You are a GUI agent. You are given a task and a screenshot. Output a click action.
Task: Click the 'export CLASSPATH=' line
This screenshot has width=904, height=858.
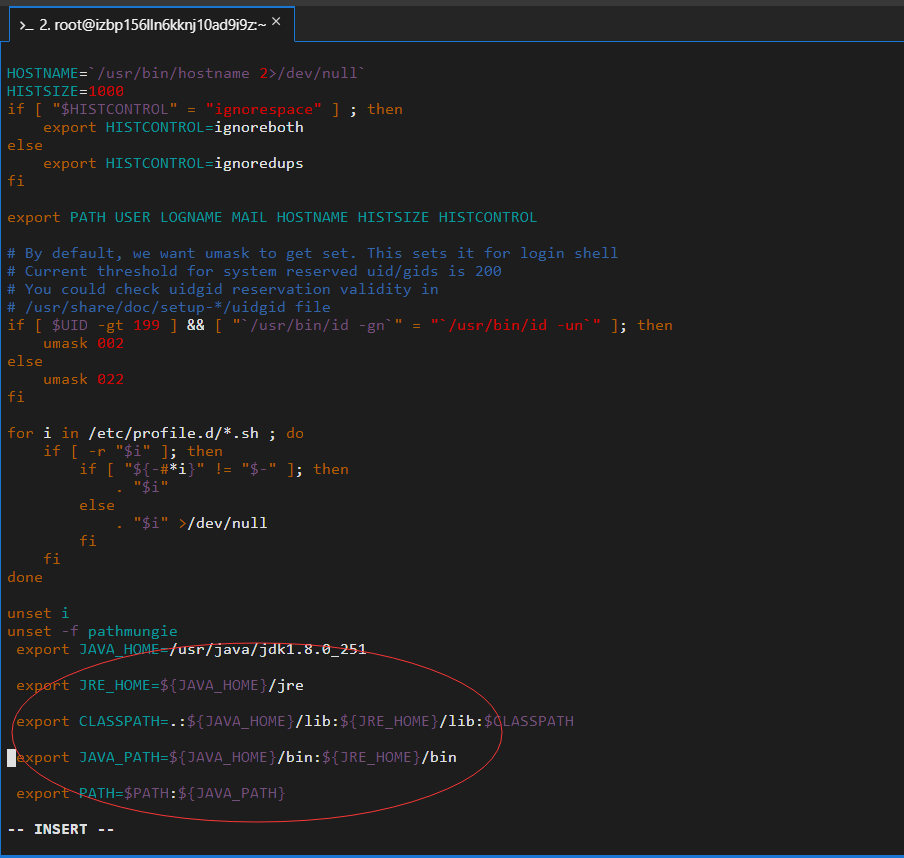295,721
